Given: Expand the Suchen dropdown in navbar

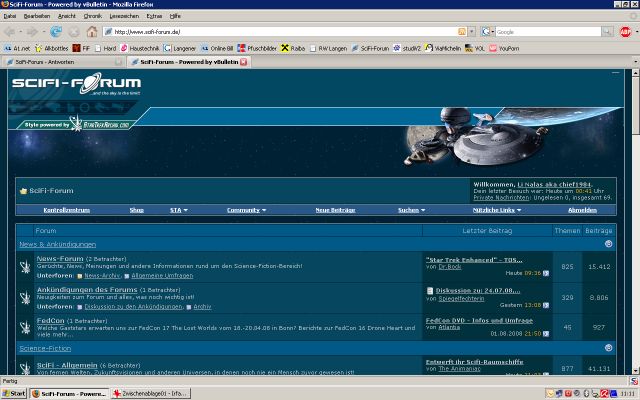Looking at the screenshot, I should pyautogui.click(x=411, y=210).
